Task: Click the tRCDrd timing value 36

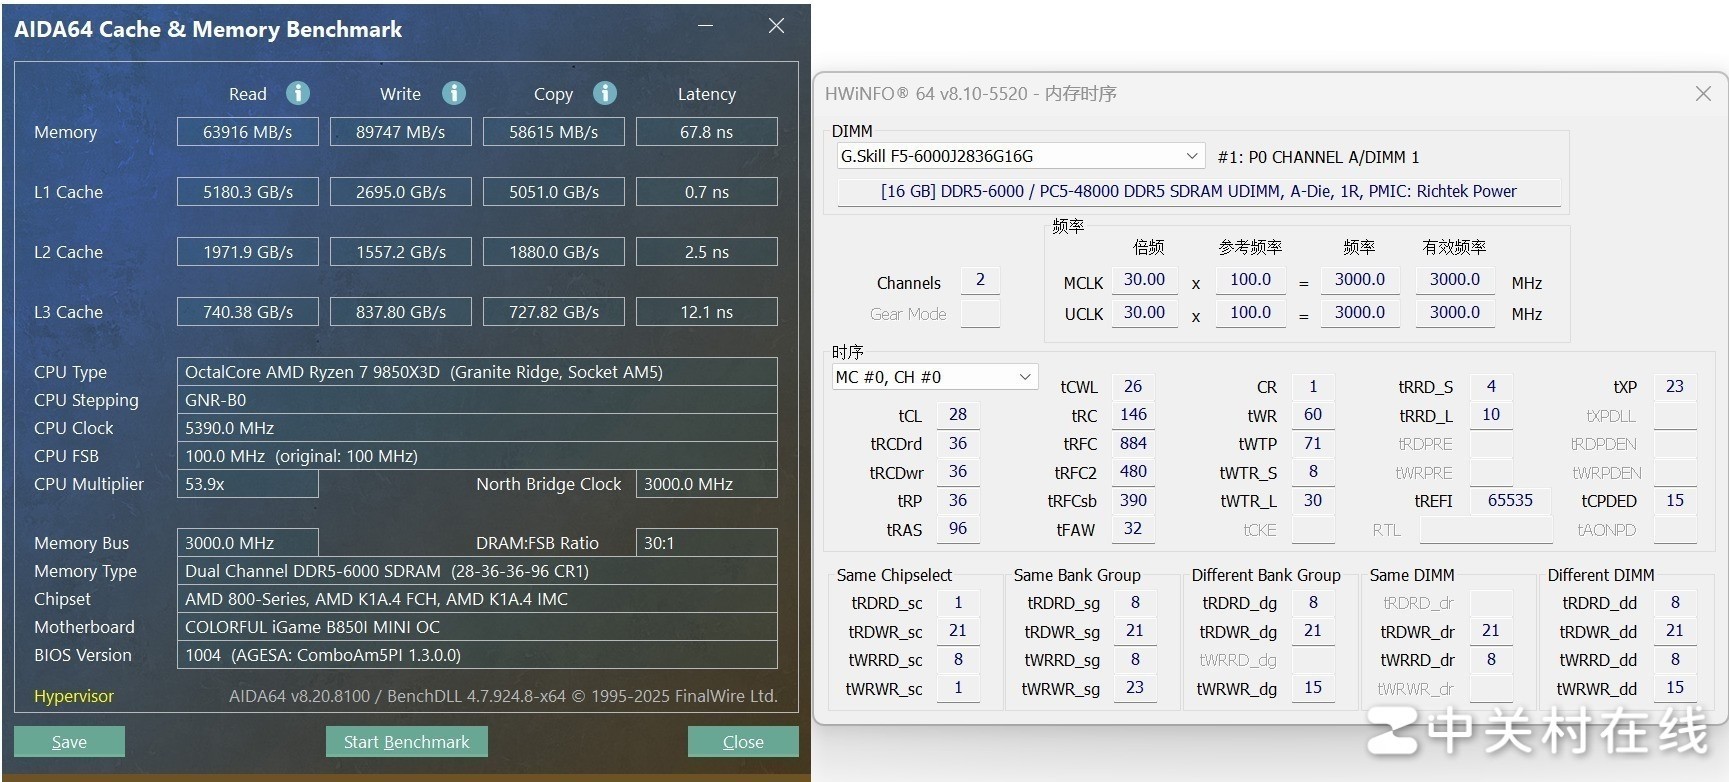Action: (x=958, y=443)
